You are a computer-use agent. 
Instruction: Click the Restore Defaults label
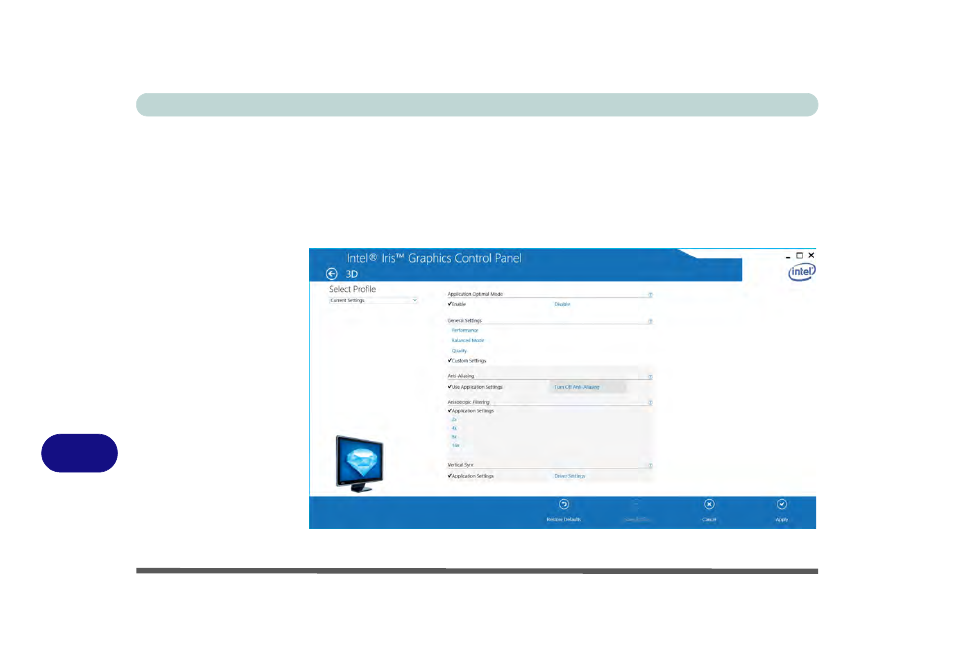click(563, 519)
